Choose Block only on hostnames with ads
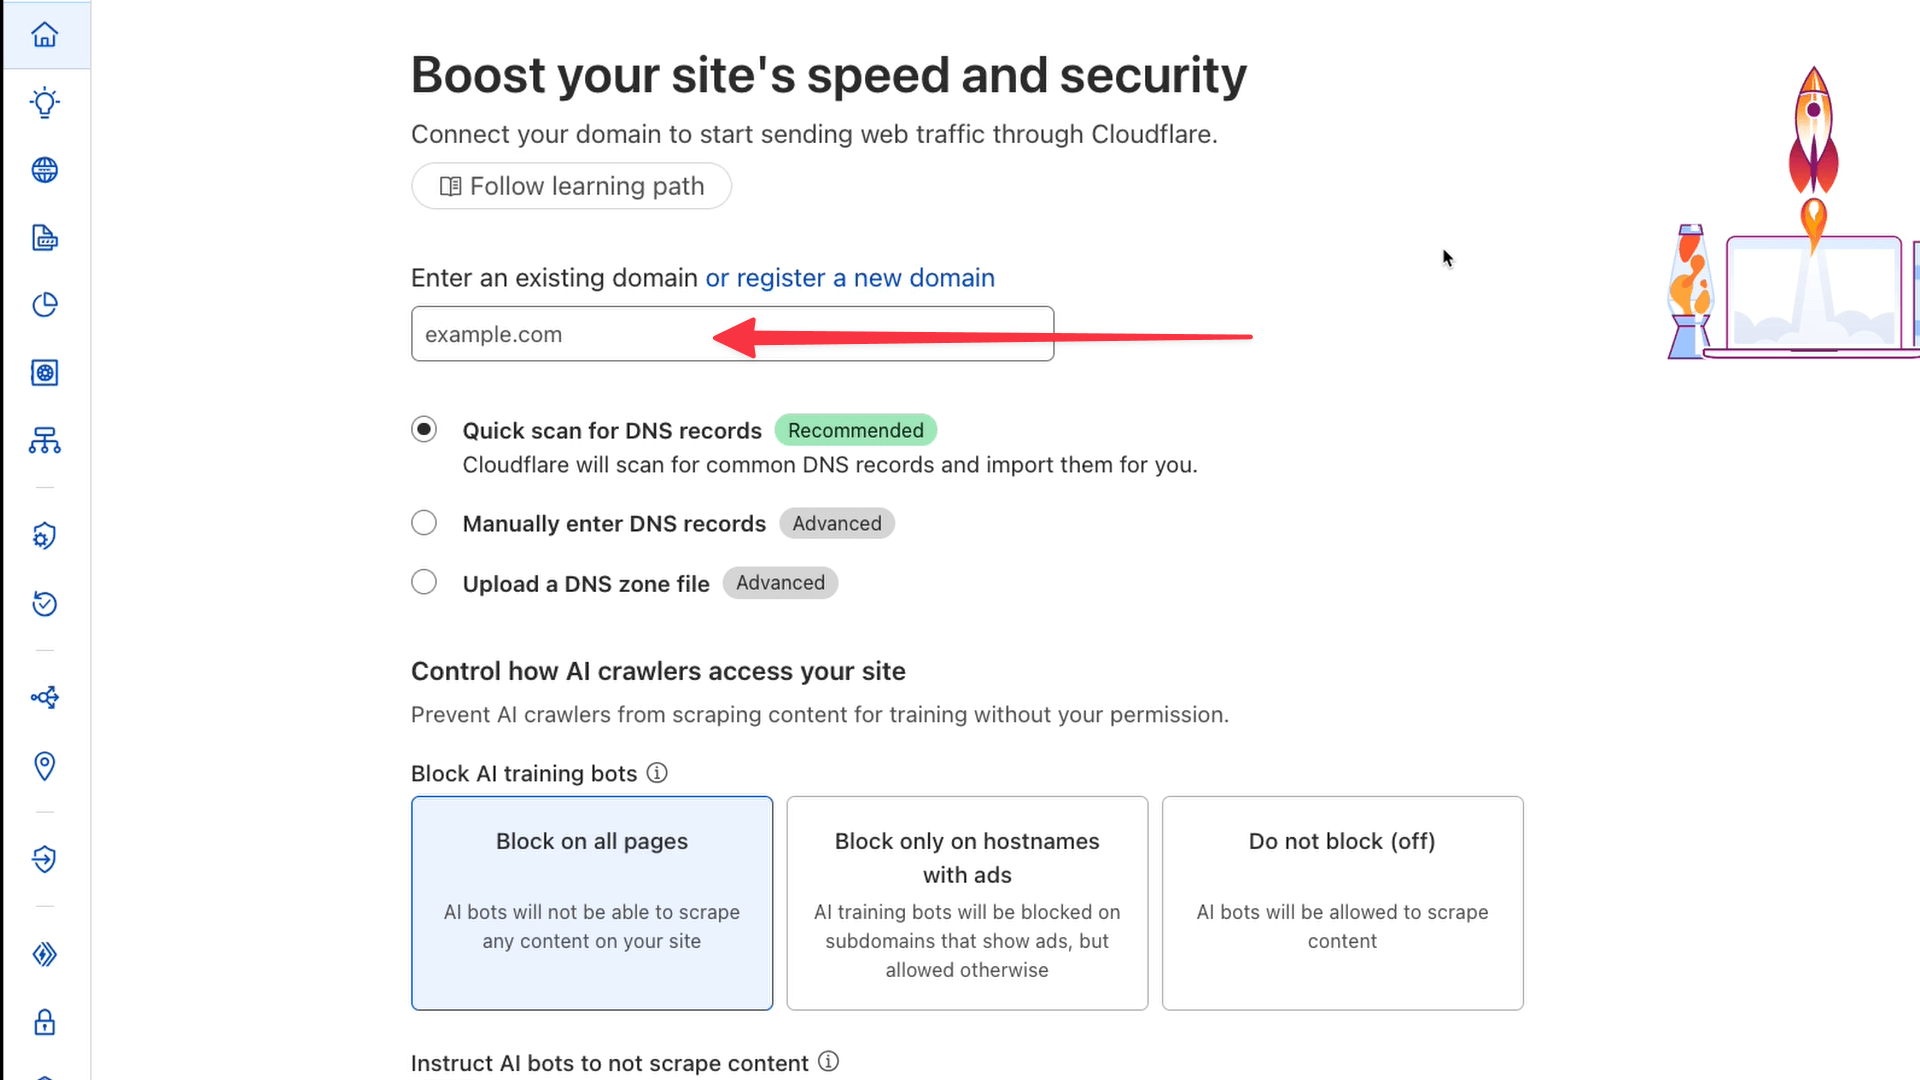 (966, 902)
